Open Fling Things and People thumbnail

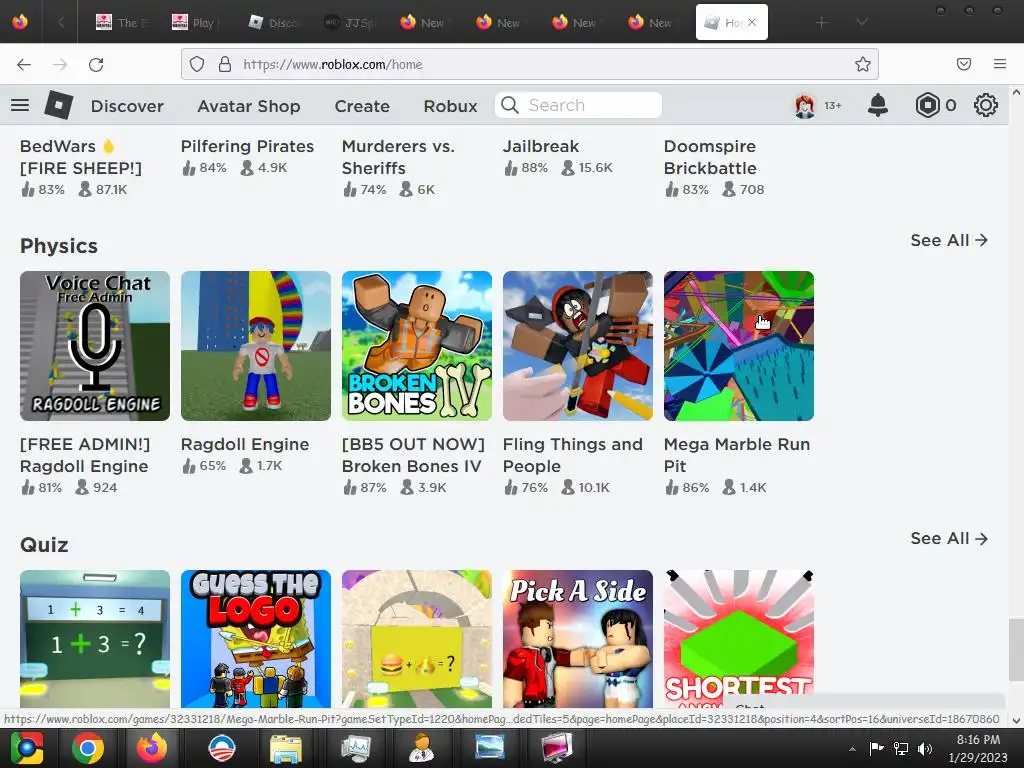(578, 346)
